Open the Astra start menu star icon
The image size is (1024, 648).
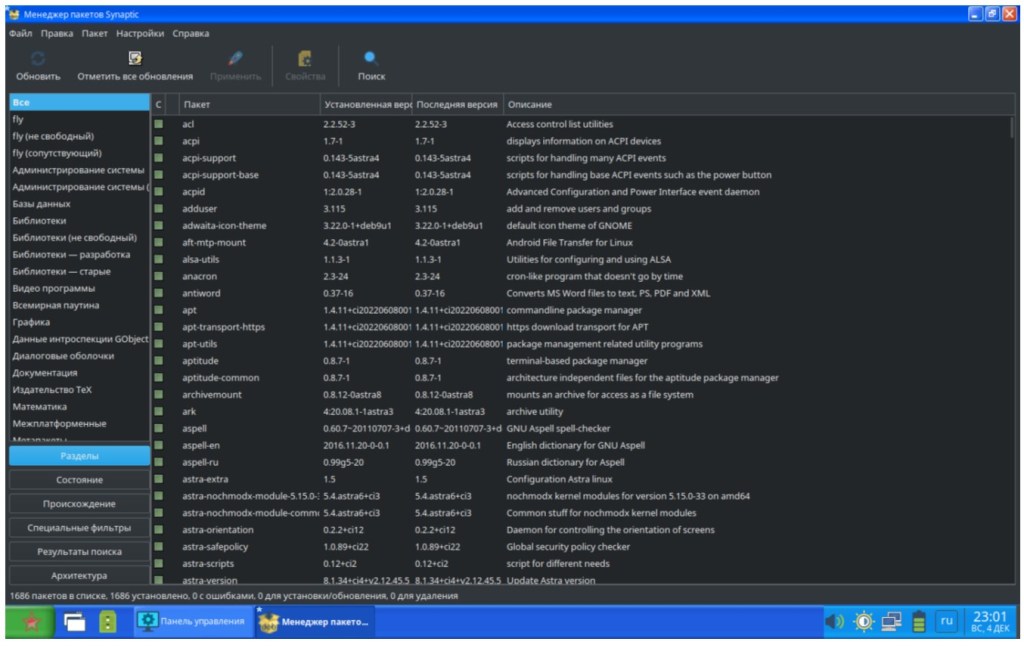point(30,622)
